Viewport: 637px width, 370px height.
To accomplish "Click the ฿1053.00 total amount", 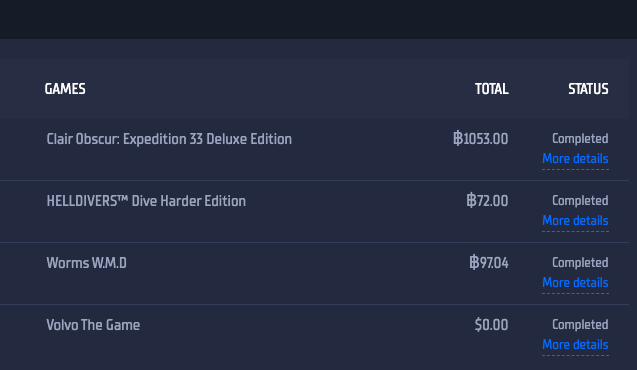I will point(481,139).
